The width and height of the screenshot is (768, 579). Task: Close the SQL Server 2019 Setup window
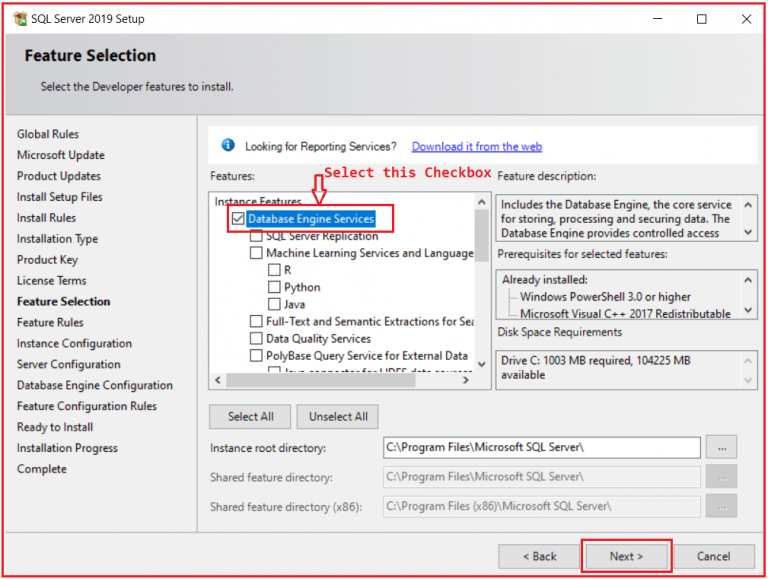(746, 19)
